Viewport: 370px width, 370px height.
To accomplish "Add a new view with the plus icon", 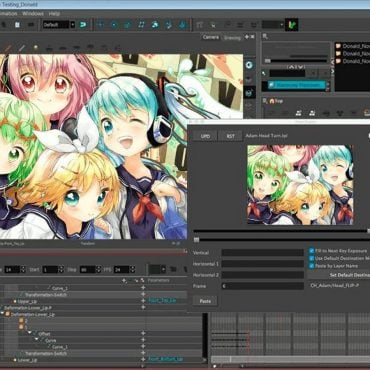I will click(247, 37).
